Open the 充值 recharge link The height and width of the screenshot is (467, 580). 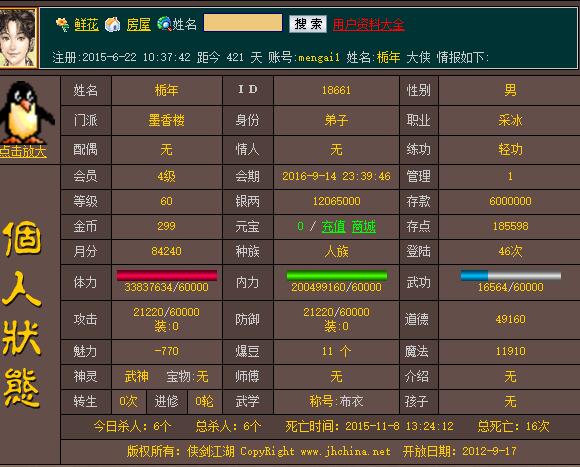pos(333,226)
